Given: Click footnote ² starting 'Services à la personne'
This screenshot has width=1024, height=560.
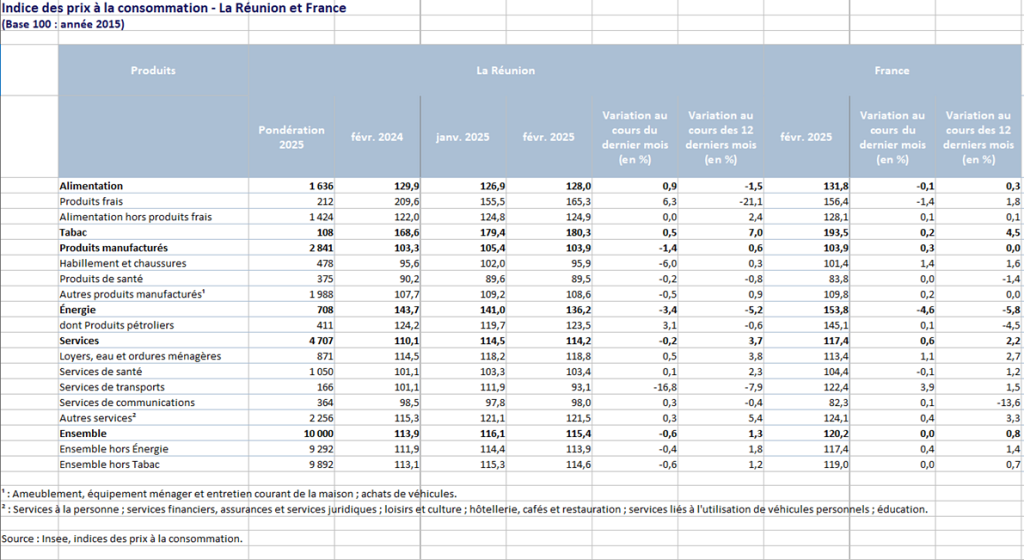Looking at the screenshot, I should 464,509.
